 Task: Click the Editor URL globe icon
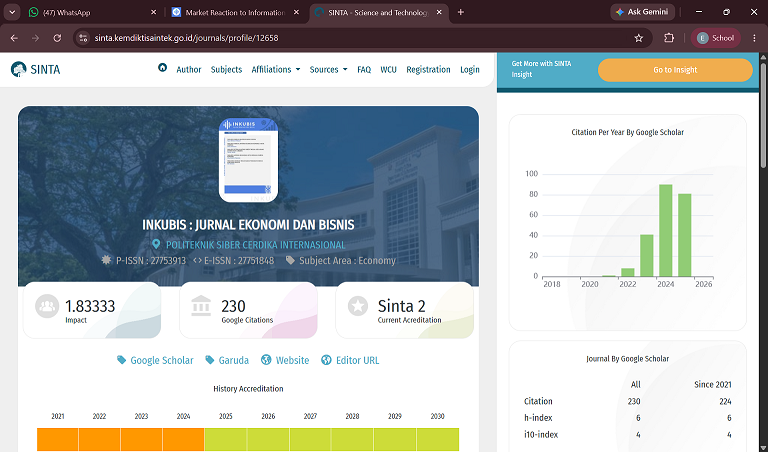coord(326,360)
